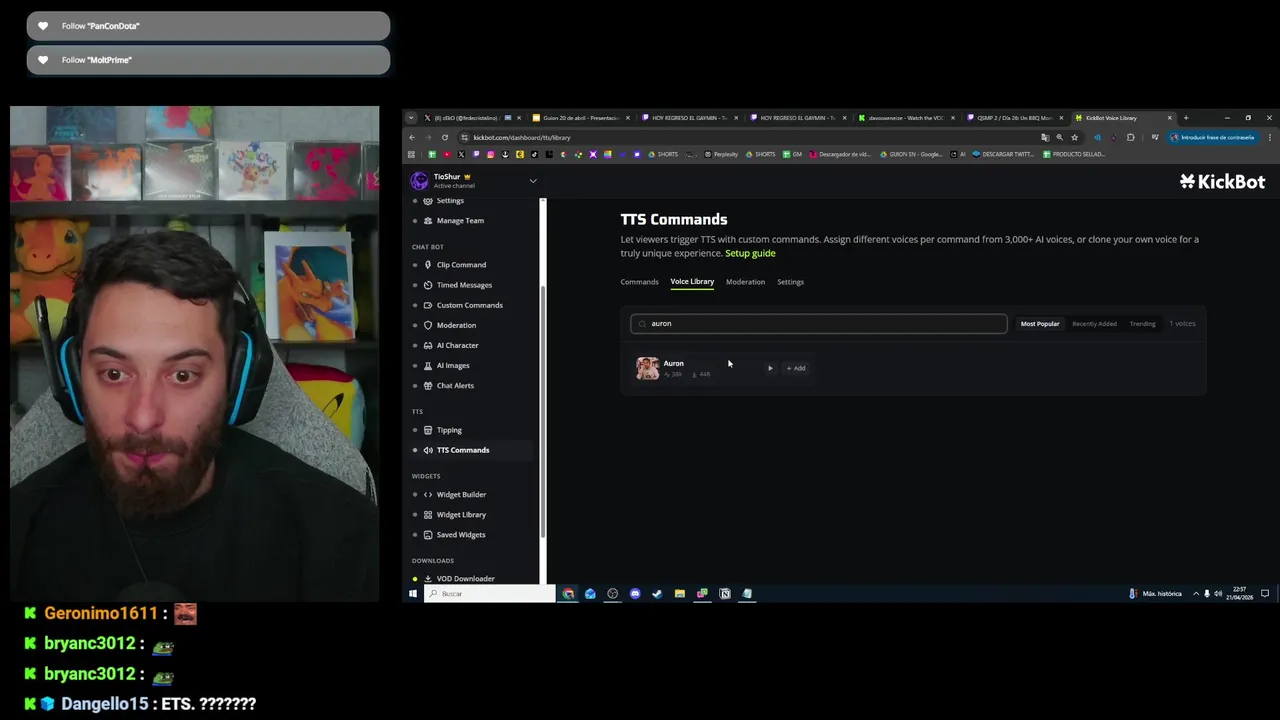Image resolution: width=1280 pixels, height=720 pixels.
Task: Open Manage Team in sidebar
Action: 459,221
